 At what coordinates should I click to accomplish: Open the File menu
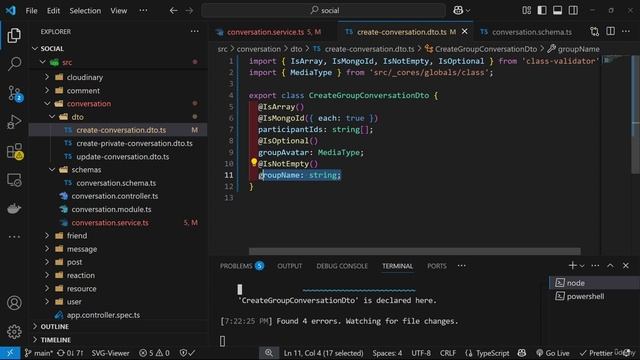pos(31,11)
